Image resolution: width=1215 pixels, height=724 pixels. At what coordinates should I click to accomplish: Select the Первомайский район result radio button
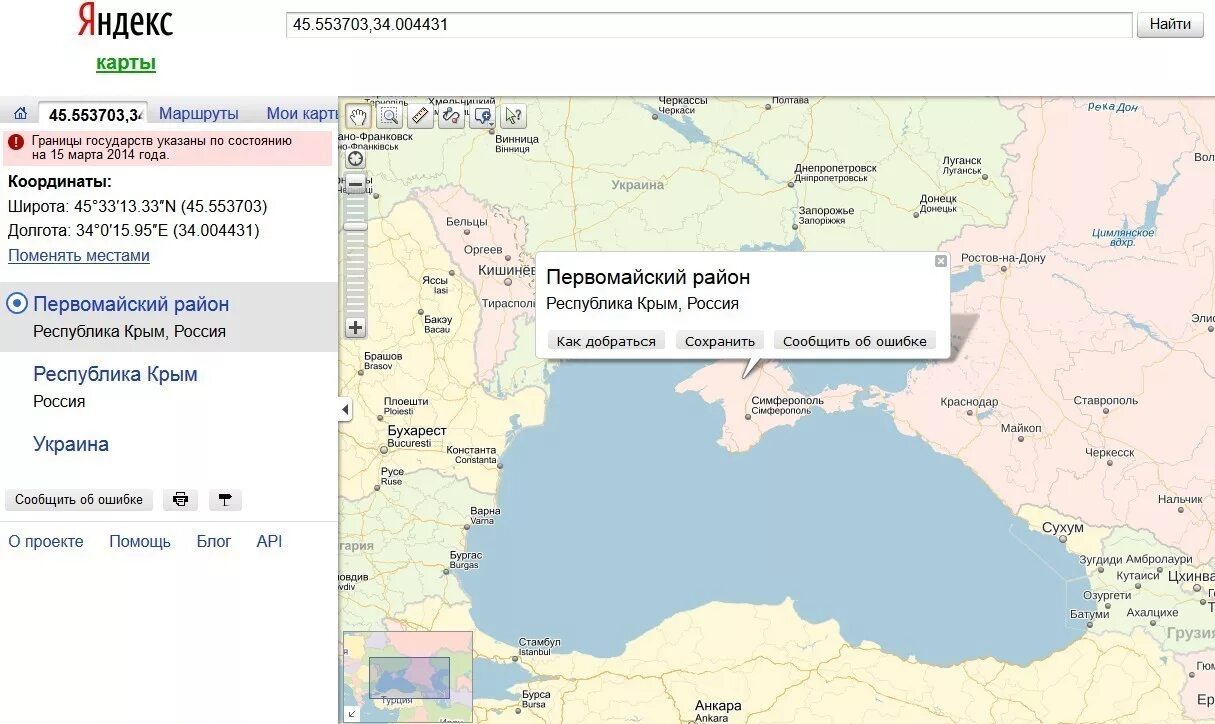pyautogui.click(x=17, y=304)
